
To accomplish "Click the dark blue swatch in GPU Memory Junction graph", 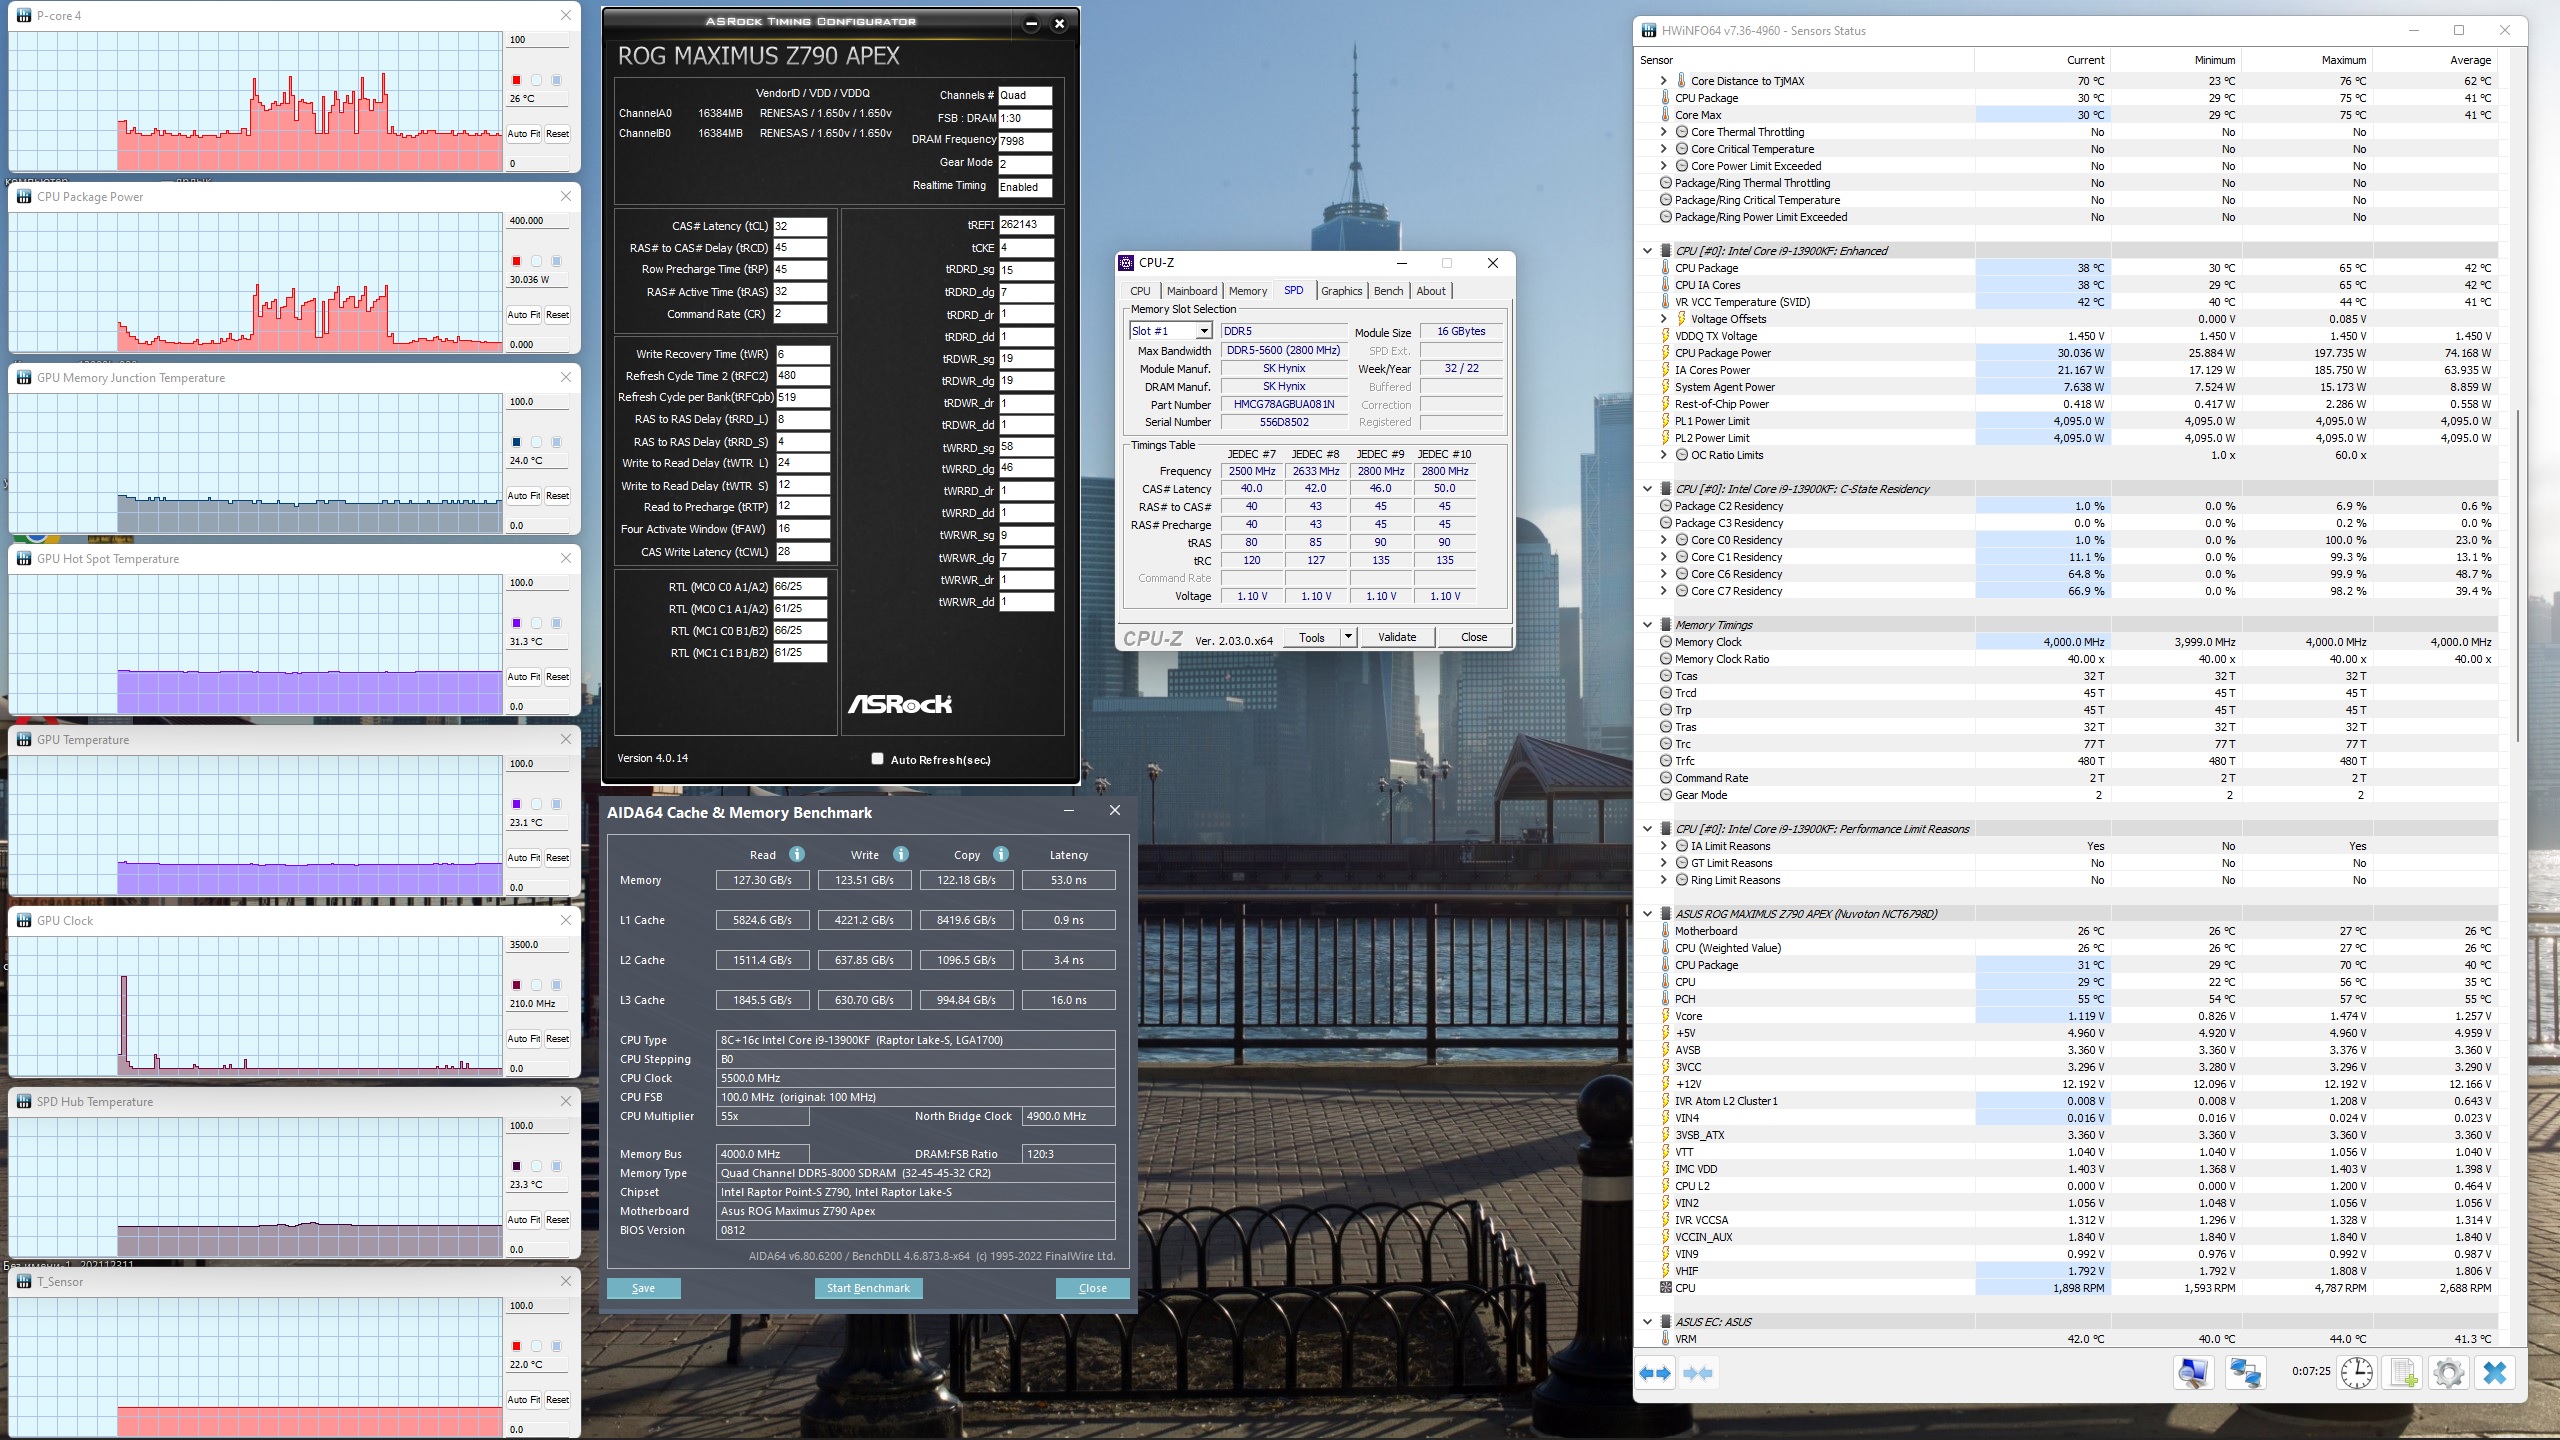I will (x=517, y=442).
